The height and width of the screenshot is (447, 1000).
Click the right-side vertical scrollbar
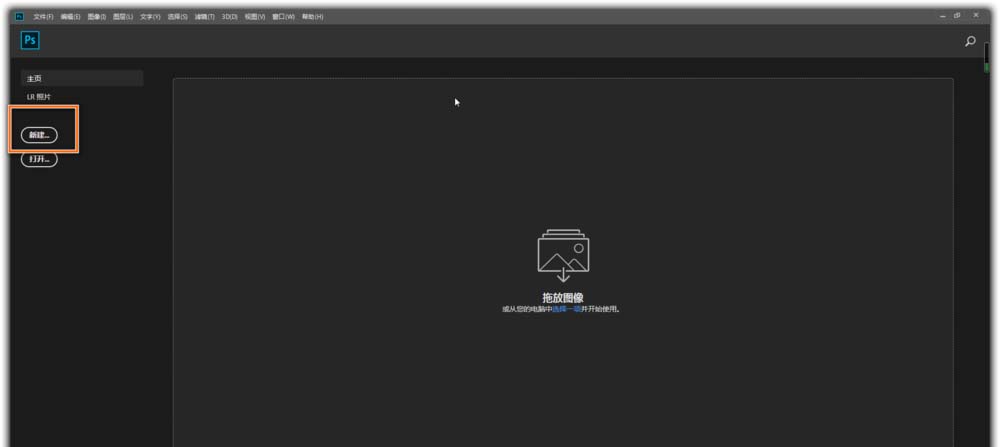tap(987, 57)
